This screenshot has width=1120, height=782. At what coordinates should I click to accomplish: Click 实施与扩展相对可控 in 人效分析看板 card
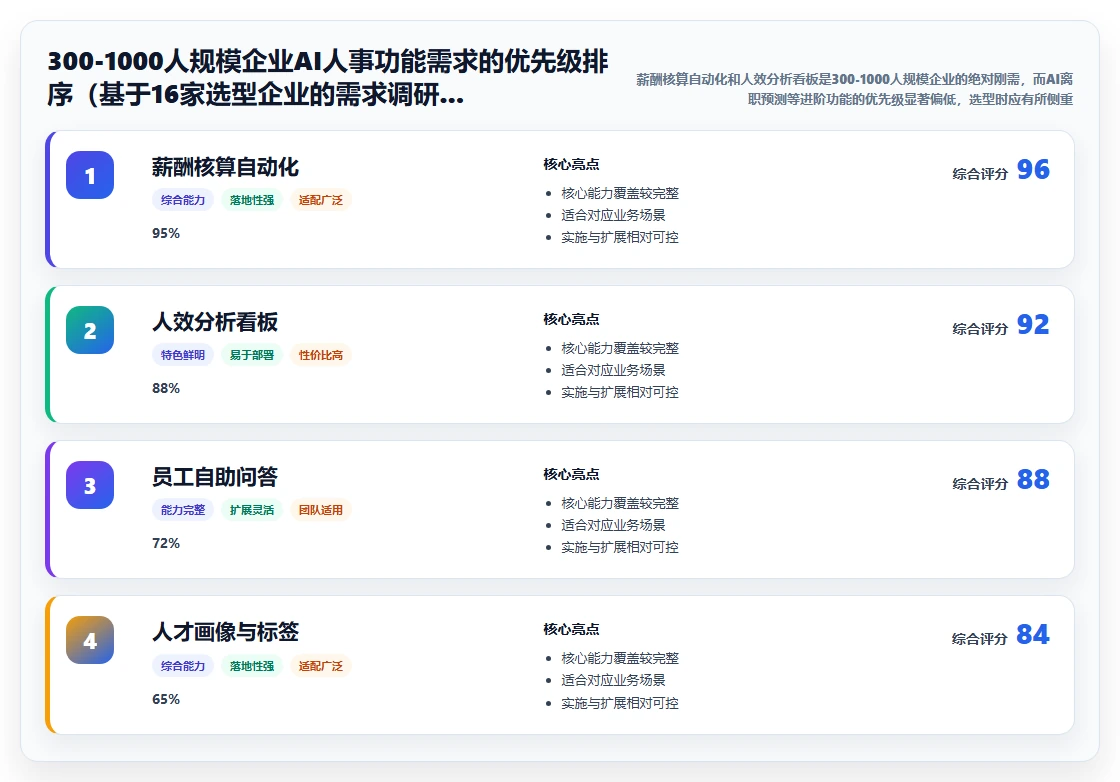pos(620,392)
